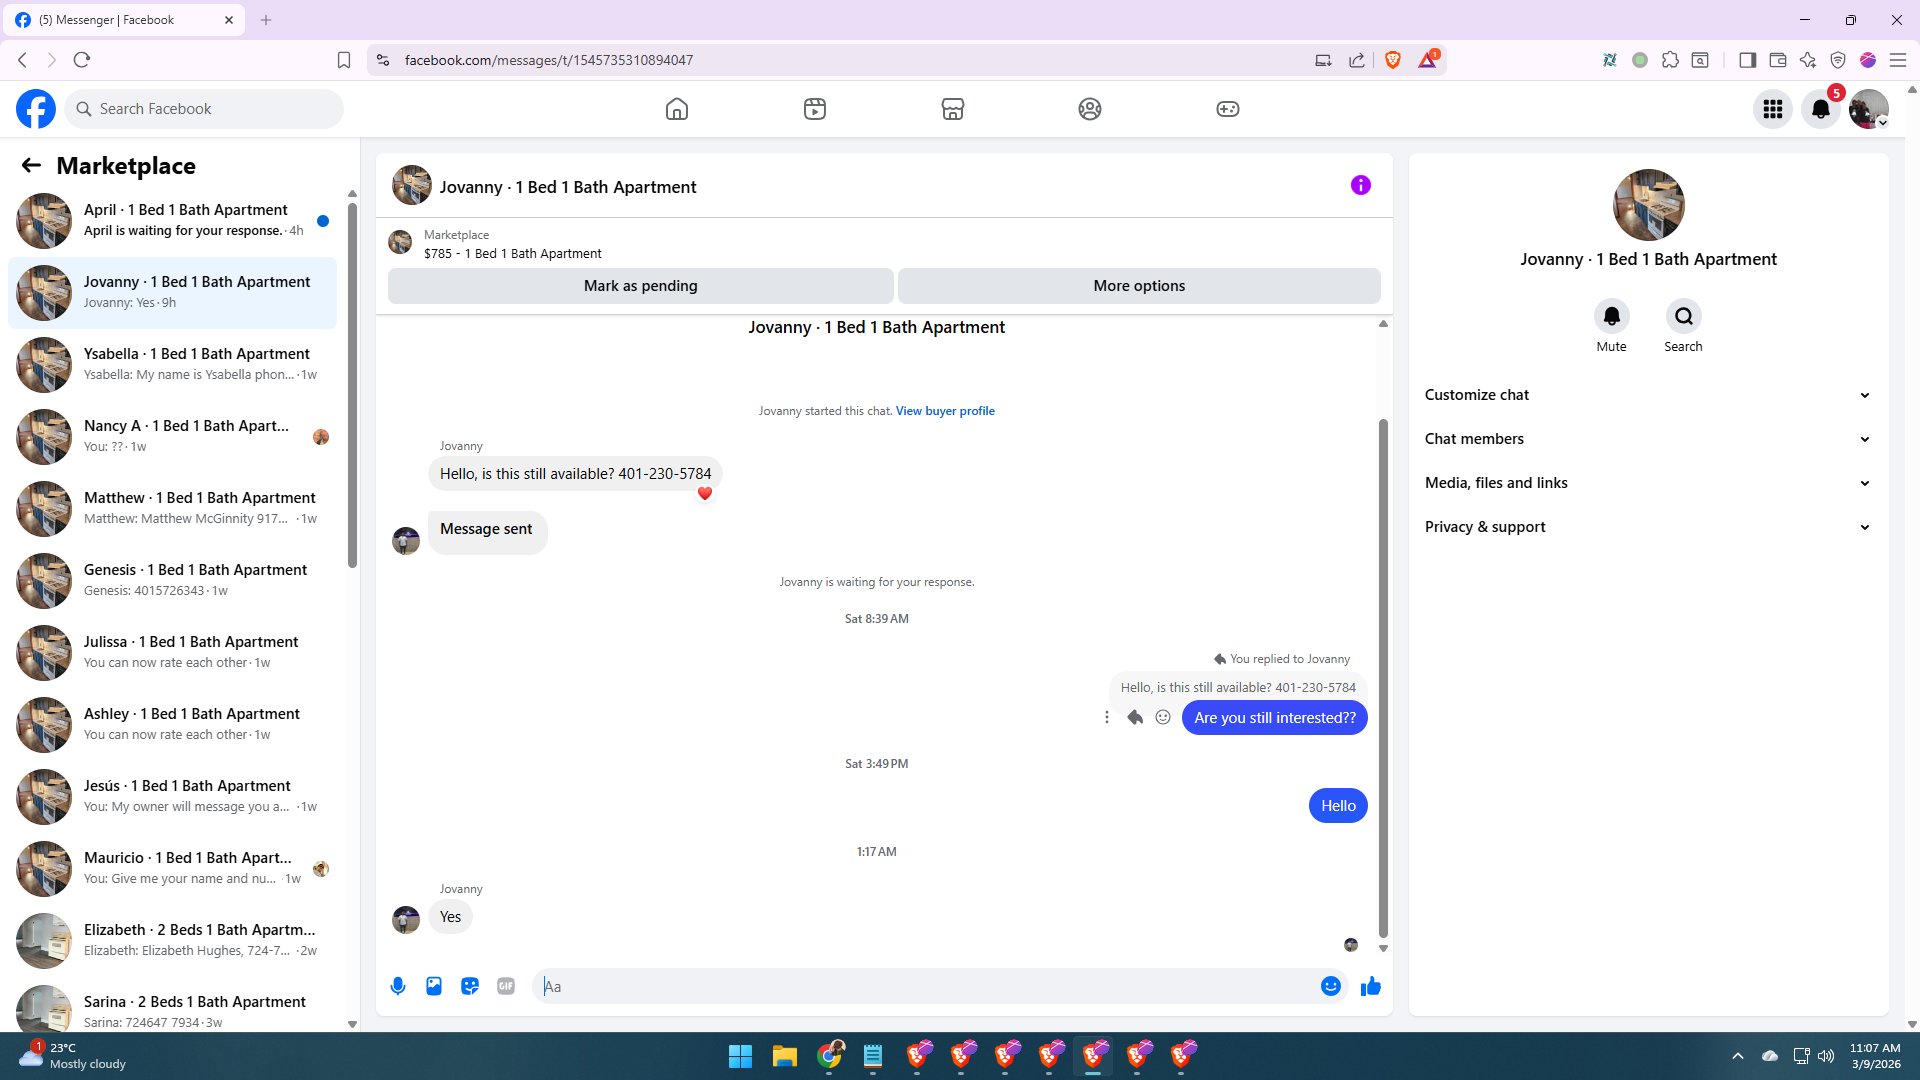React to message with smiley icon

pyautogui.click(x=1163, y=717)
